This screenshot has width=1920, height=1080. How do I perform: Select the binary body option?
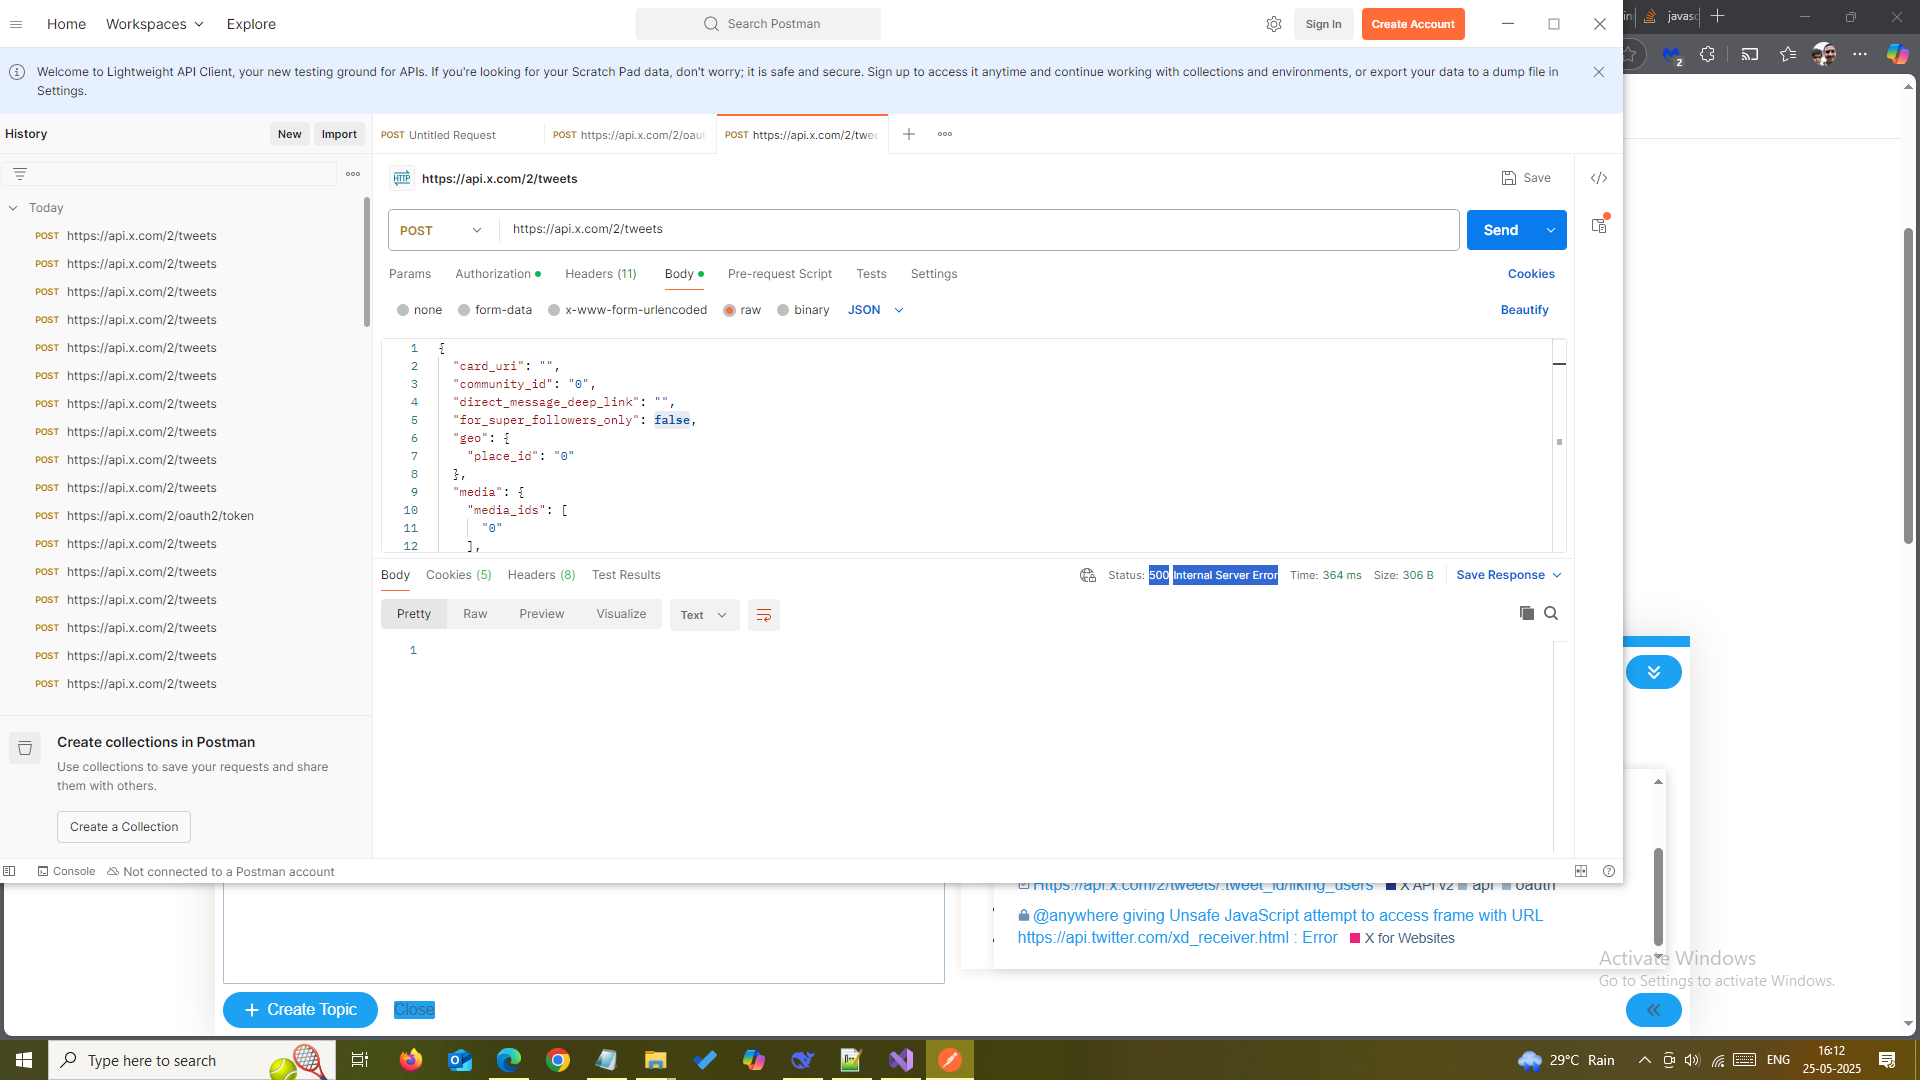803,310
